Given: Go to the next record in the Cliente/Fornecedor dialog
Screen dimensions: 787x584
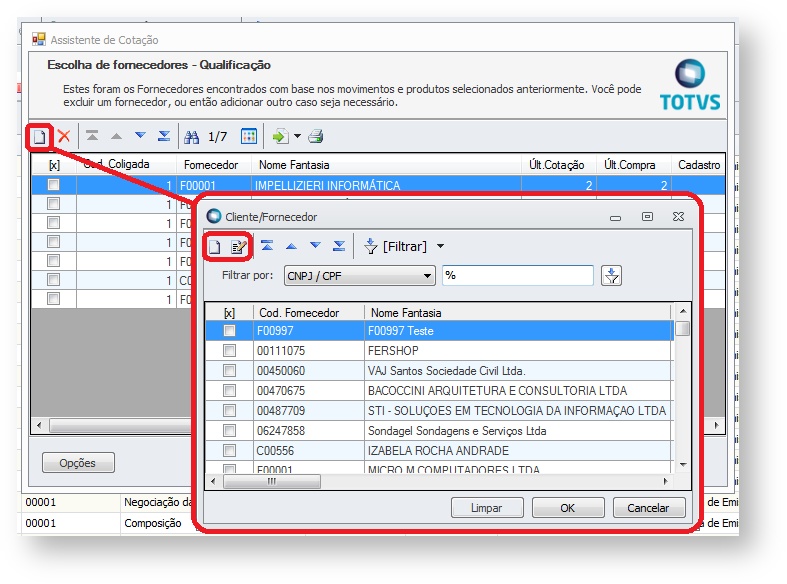Looking at the screenshot, I should tap(315, 245).
